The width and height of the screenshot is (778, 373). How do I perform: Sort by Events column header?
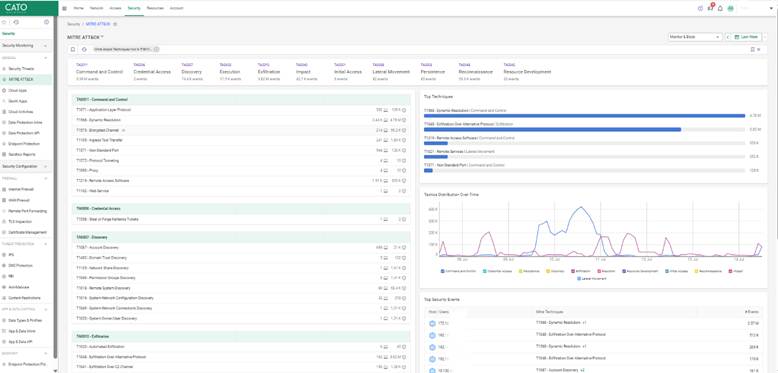(752, 312)
